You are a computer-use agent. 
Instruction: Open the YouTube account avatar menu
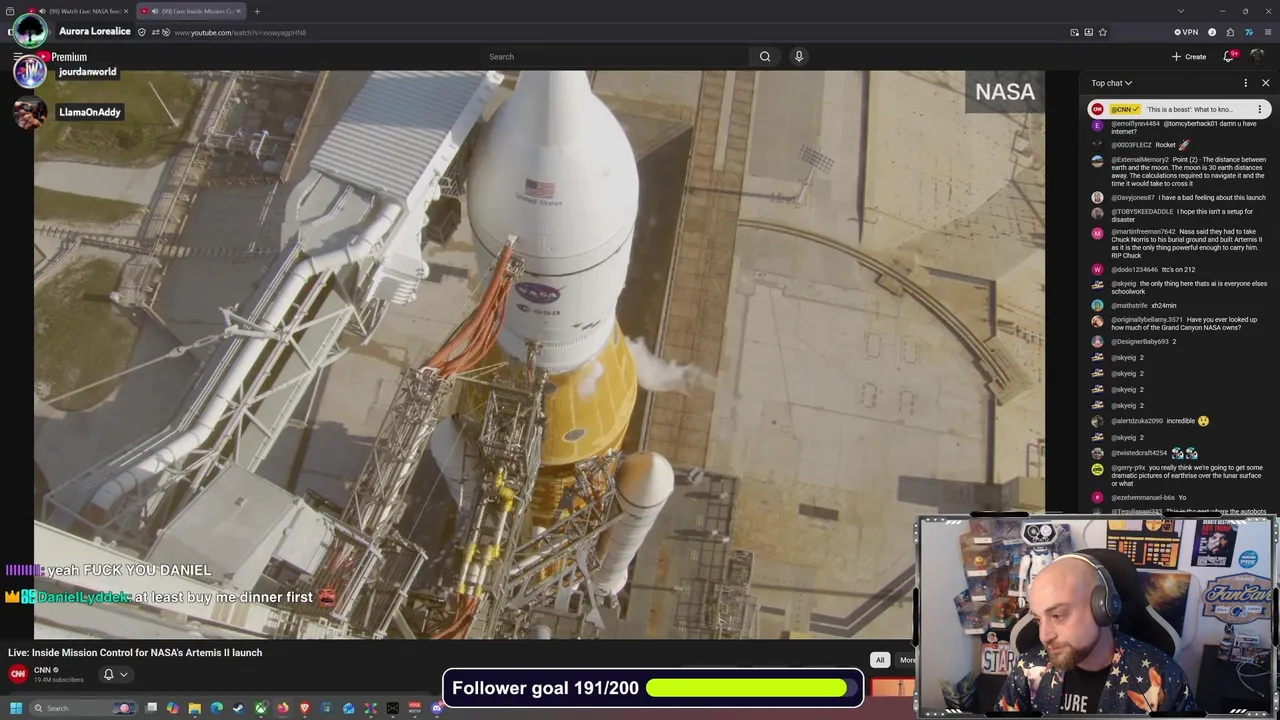tap(1258, 57)
